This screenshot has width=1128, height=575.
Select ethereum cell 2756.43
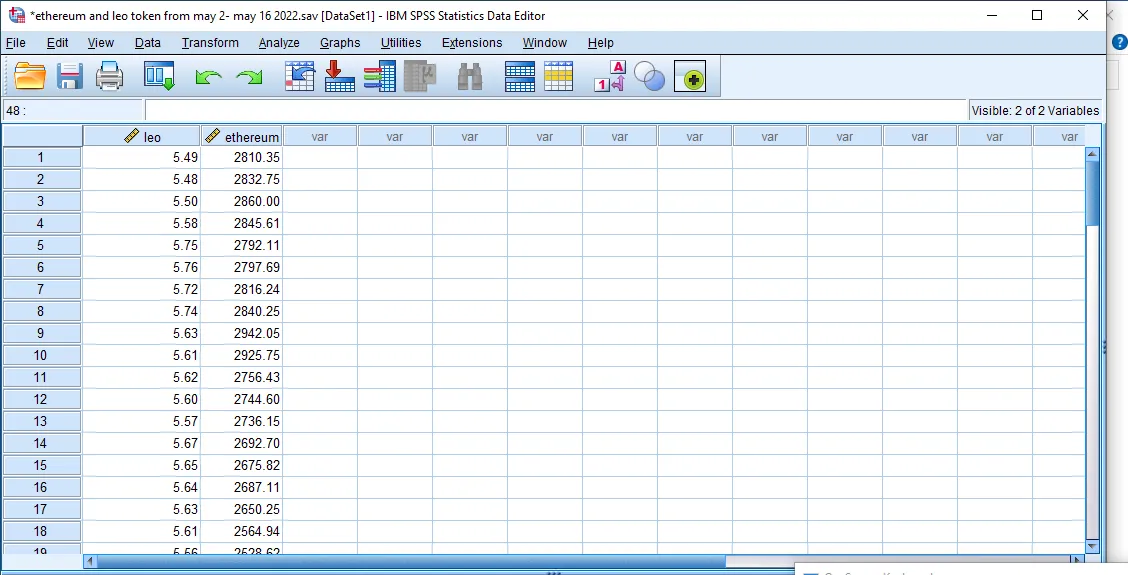pos(242,377)
